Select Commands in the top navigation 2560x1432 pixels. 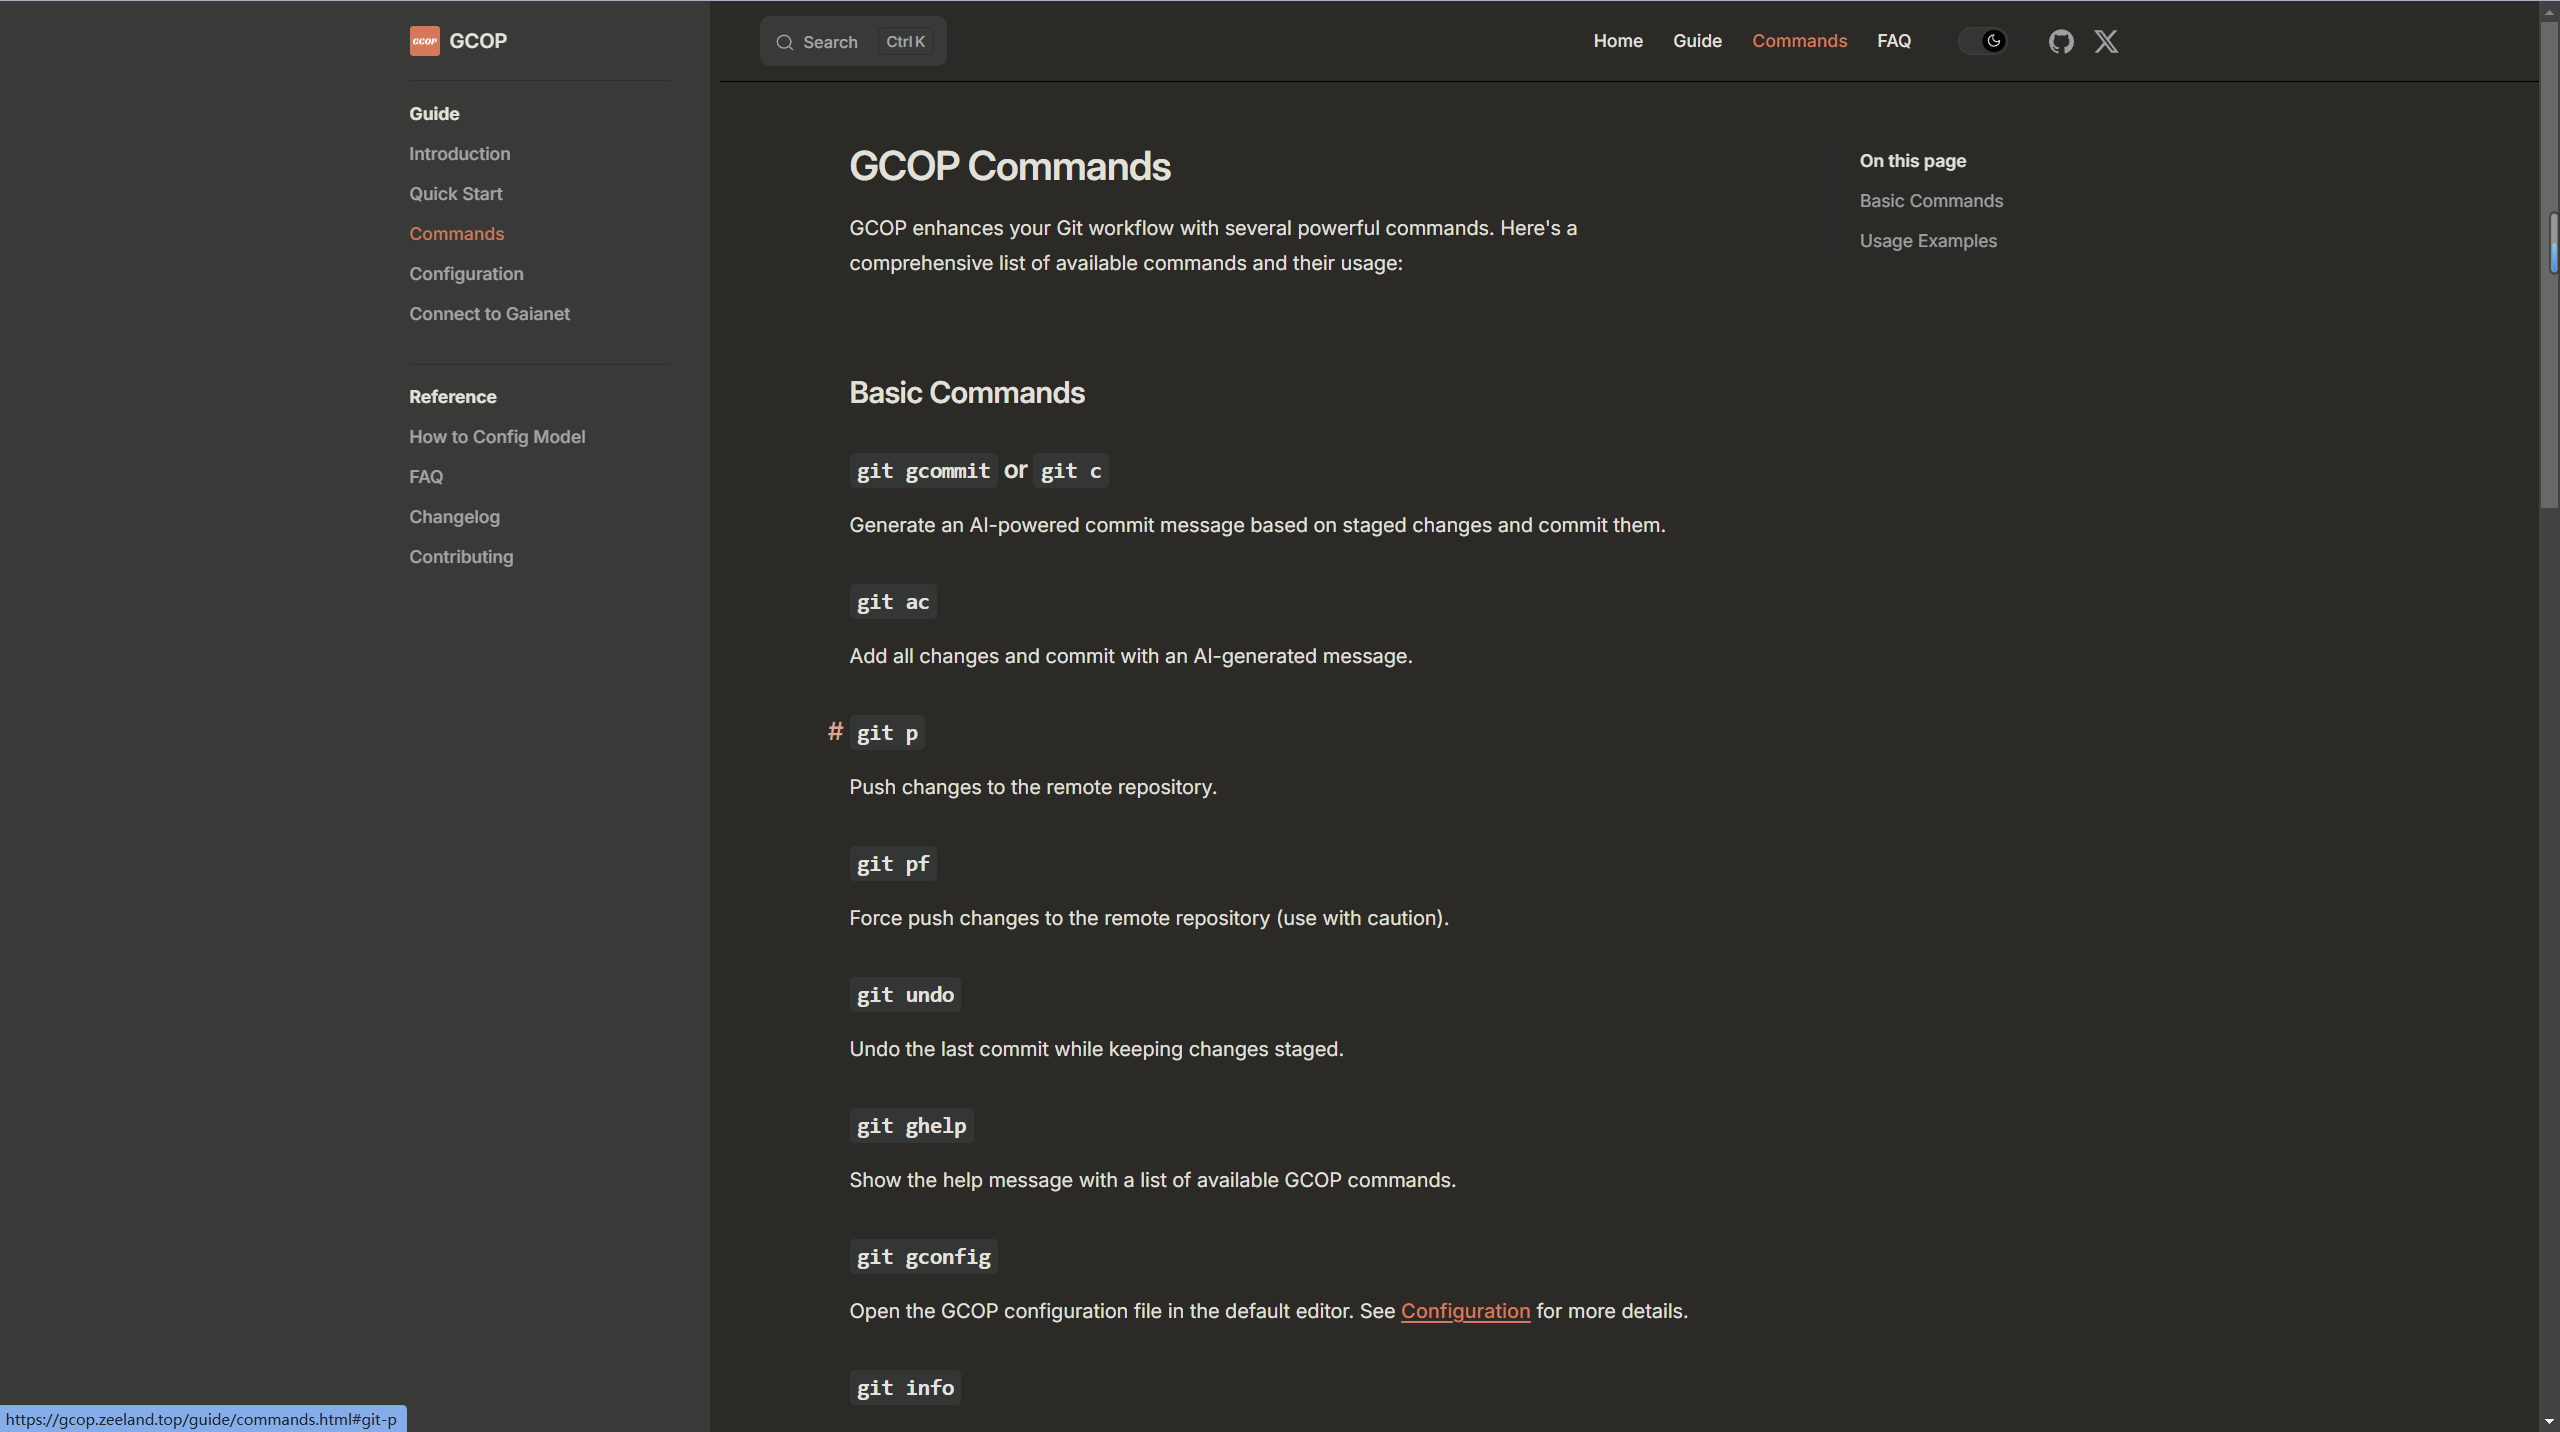(x=1799, y=41)
